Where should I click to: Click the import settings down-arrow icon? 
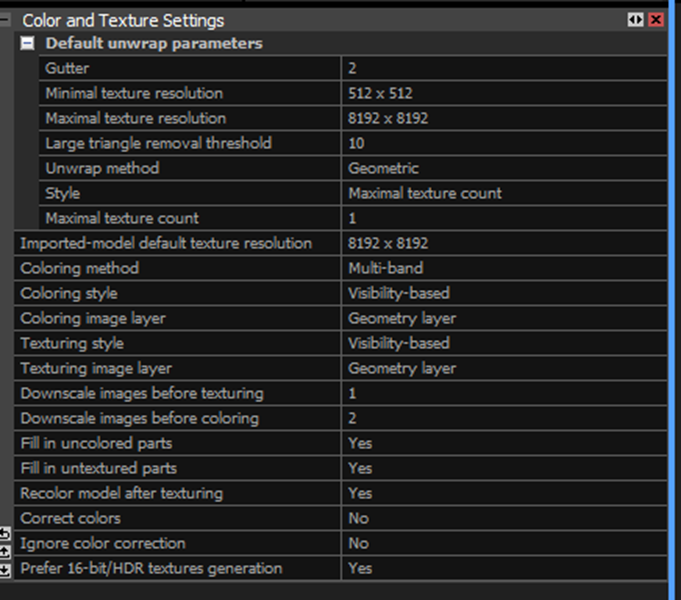[x=5, y=569]
